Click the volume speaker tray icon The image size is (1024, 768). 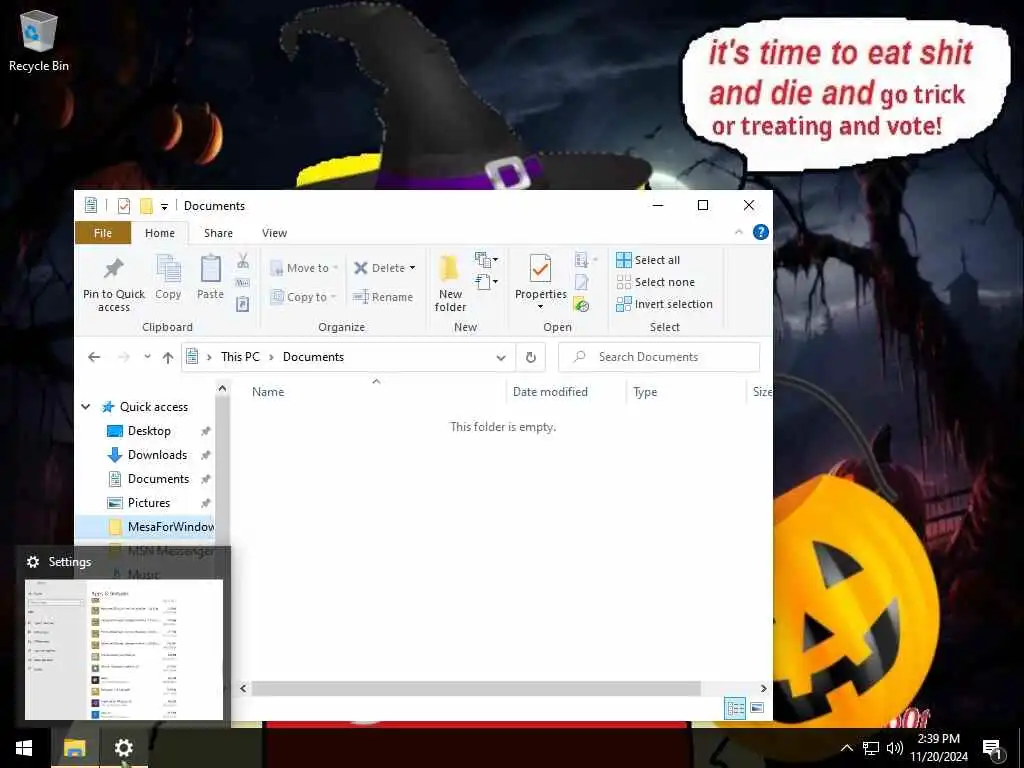coord(895,748)
